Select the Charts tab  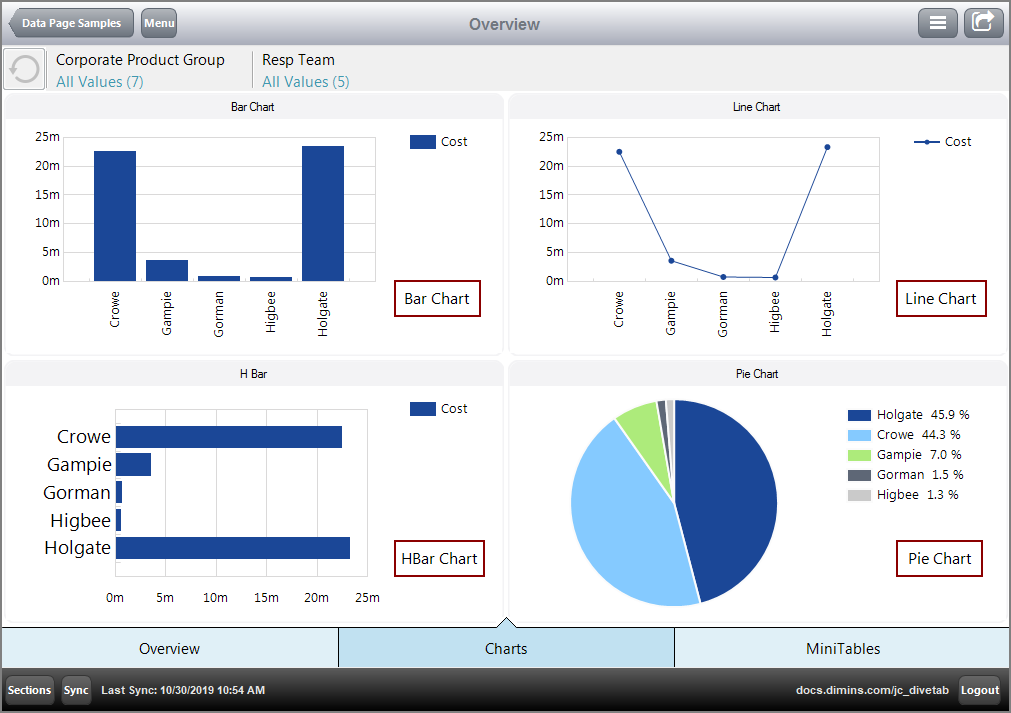pos(506,648)
